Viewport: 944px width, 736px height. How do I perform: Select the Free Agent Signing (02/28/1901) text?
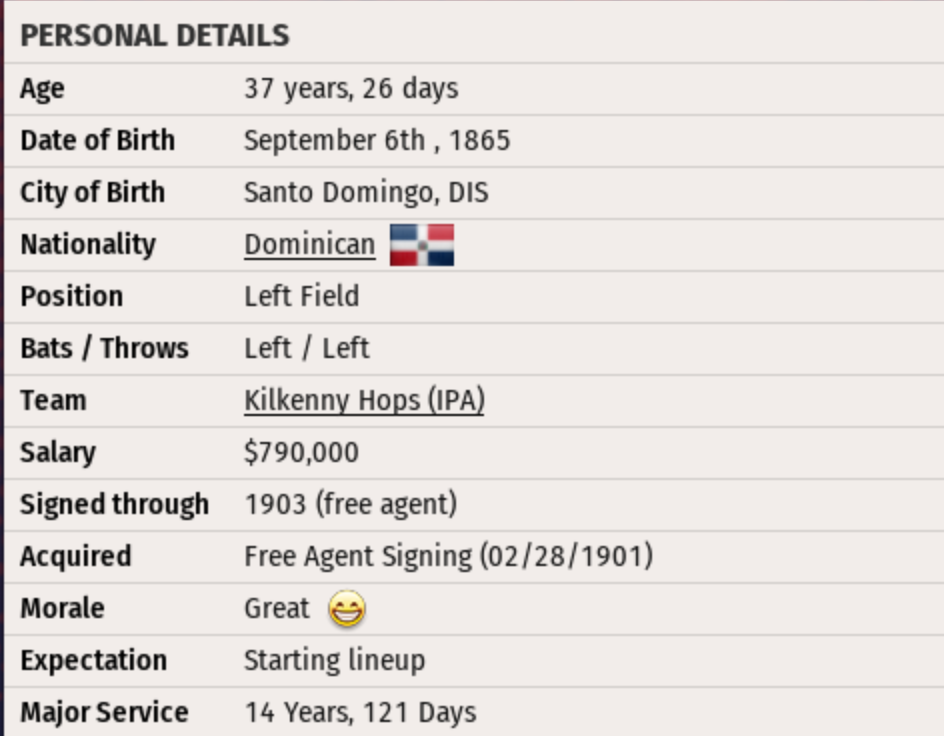pos(448,557)
